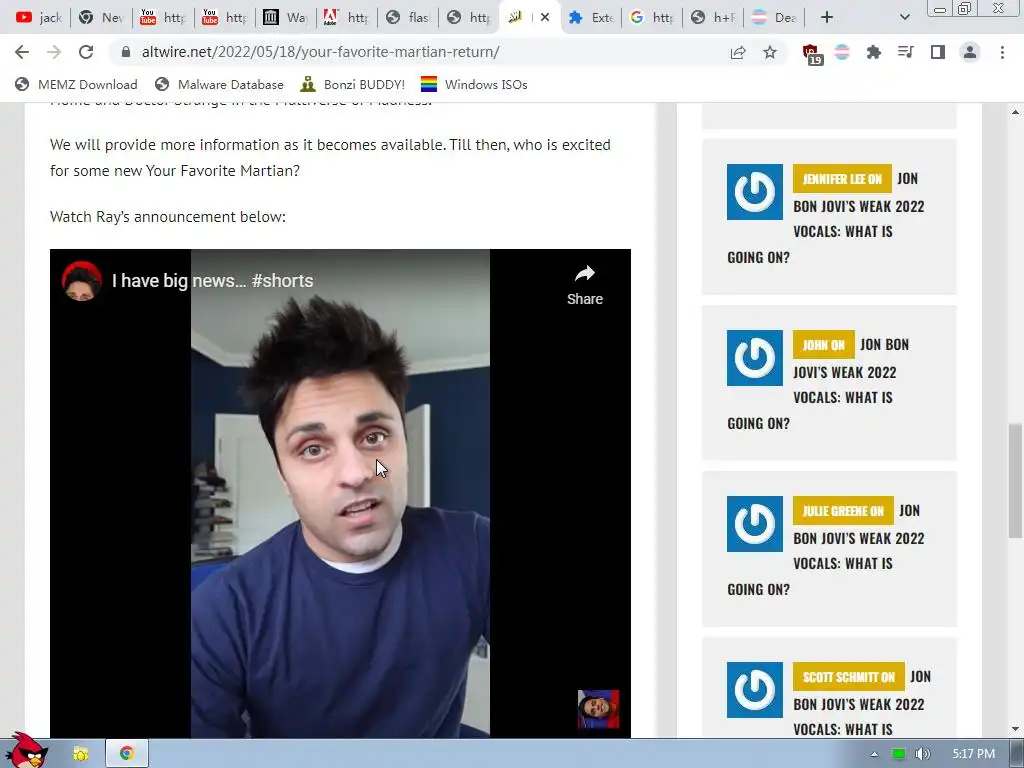Click 'SCOTT SCHMITT ON' comment label
This screenshot has width=1024, height=768.
[848, 677]
